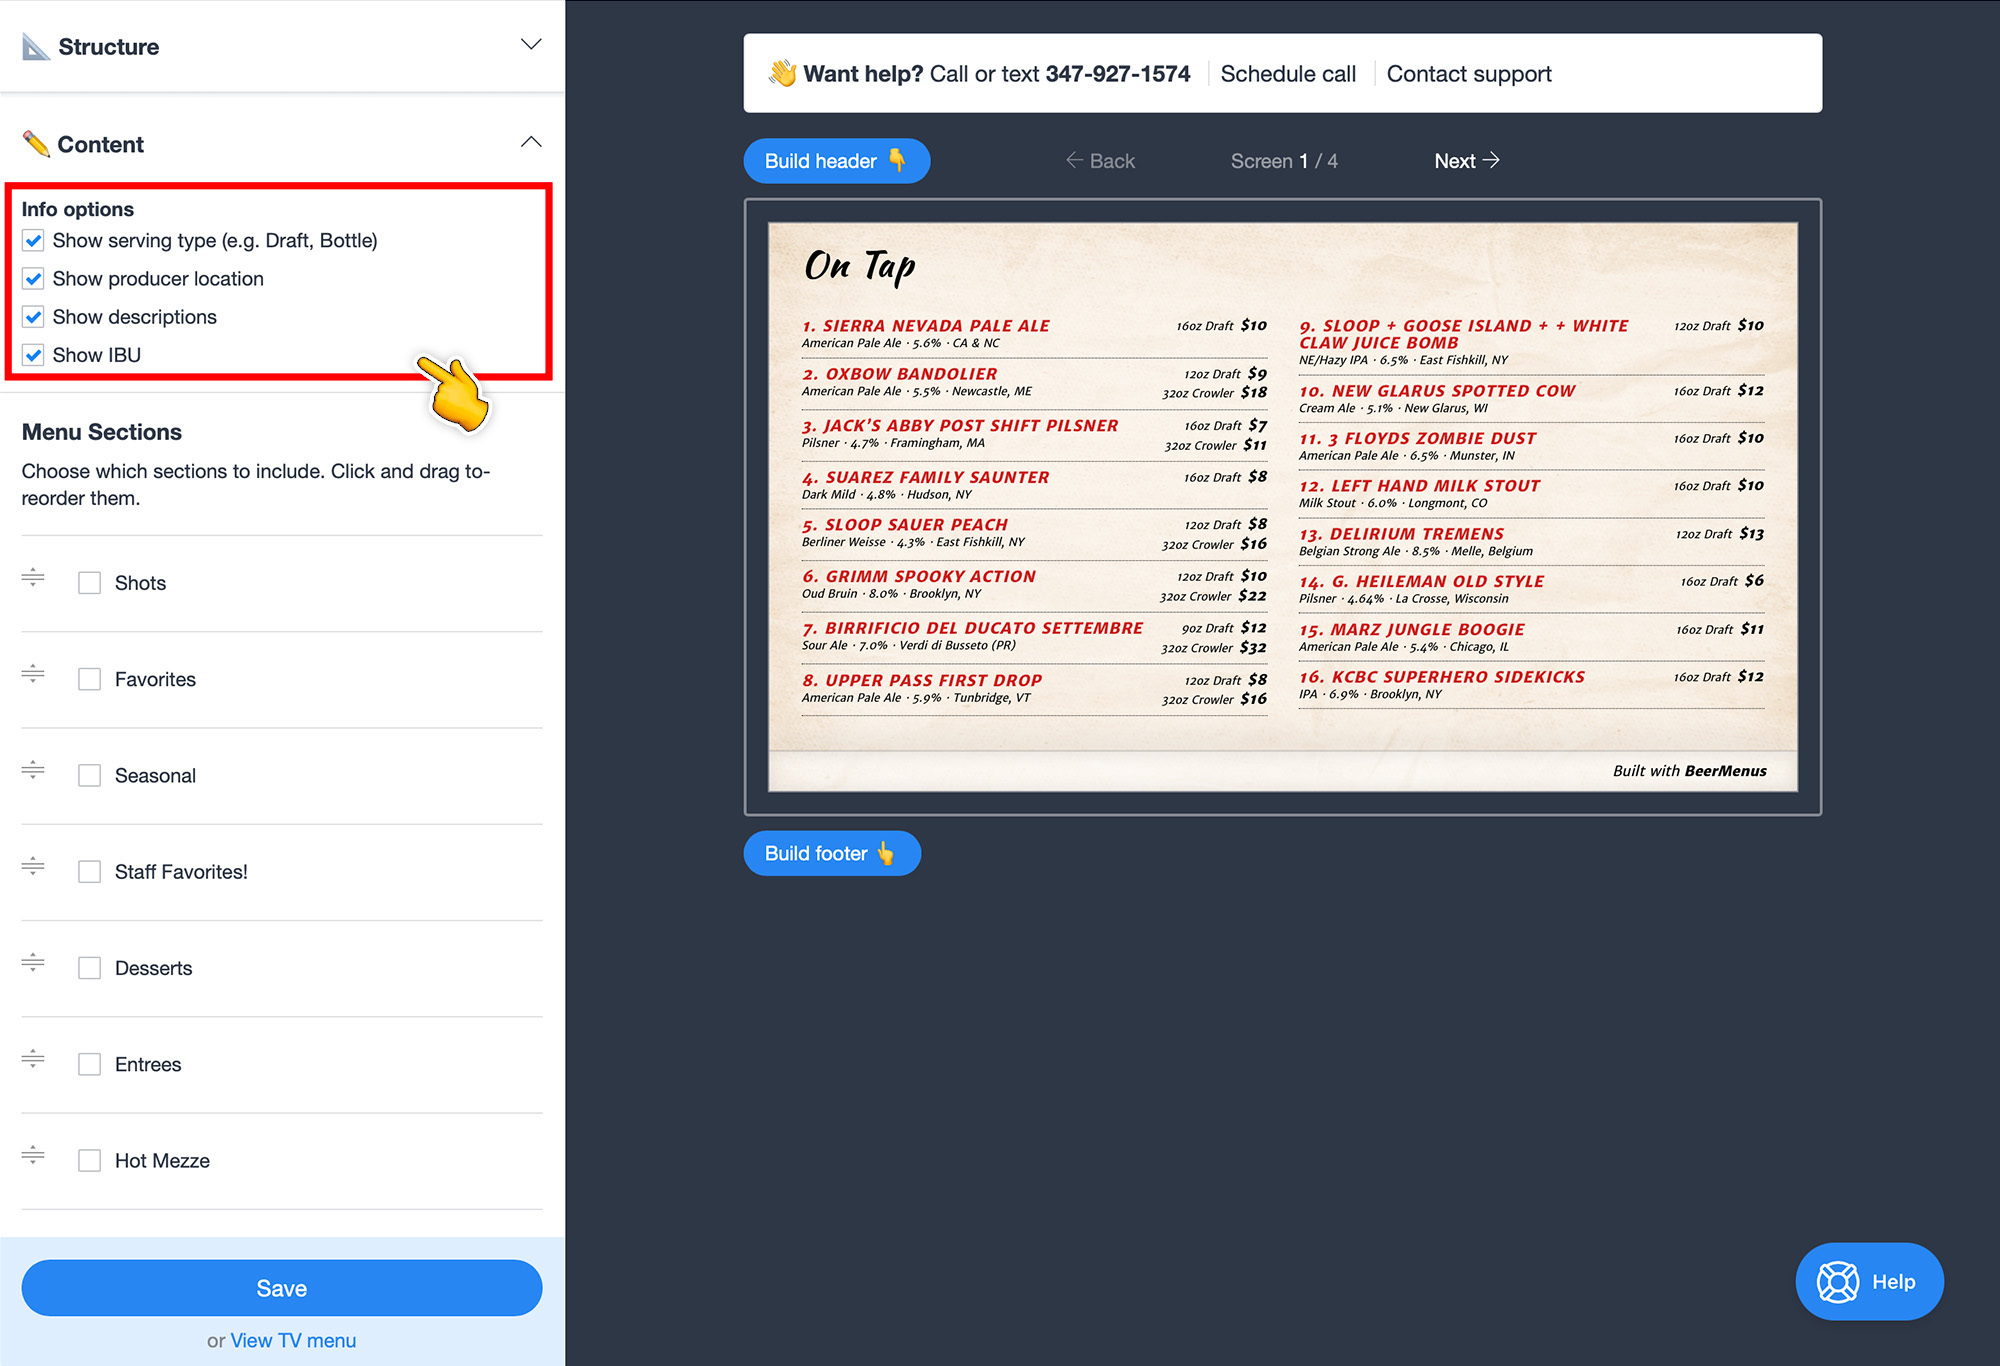Screen dimensions: 2000x1366
Task: Click the Content panel pencil icon
Action: (x=37, y=143)
